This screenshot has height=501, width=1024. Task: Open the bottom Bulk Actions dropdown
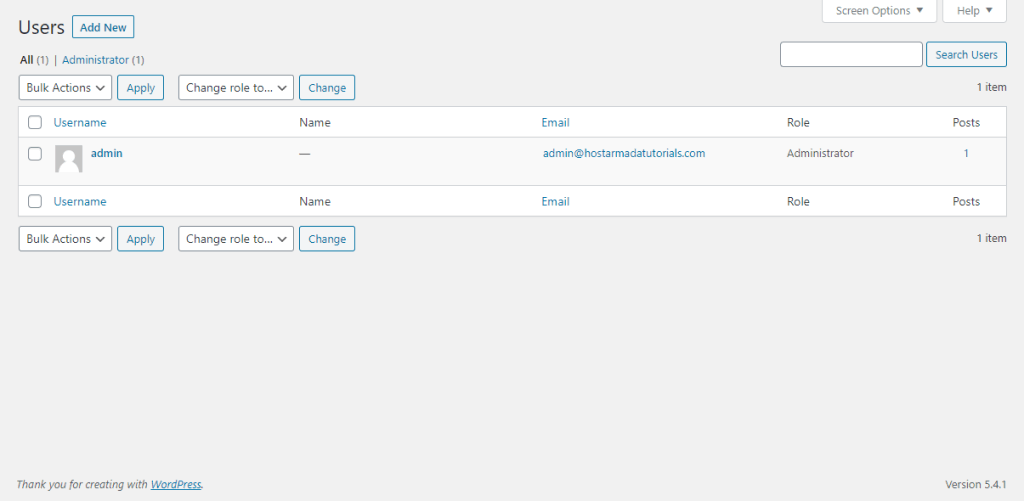(65, 239)
